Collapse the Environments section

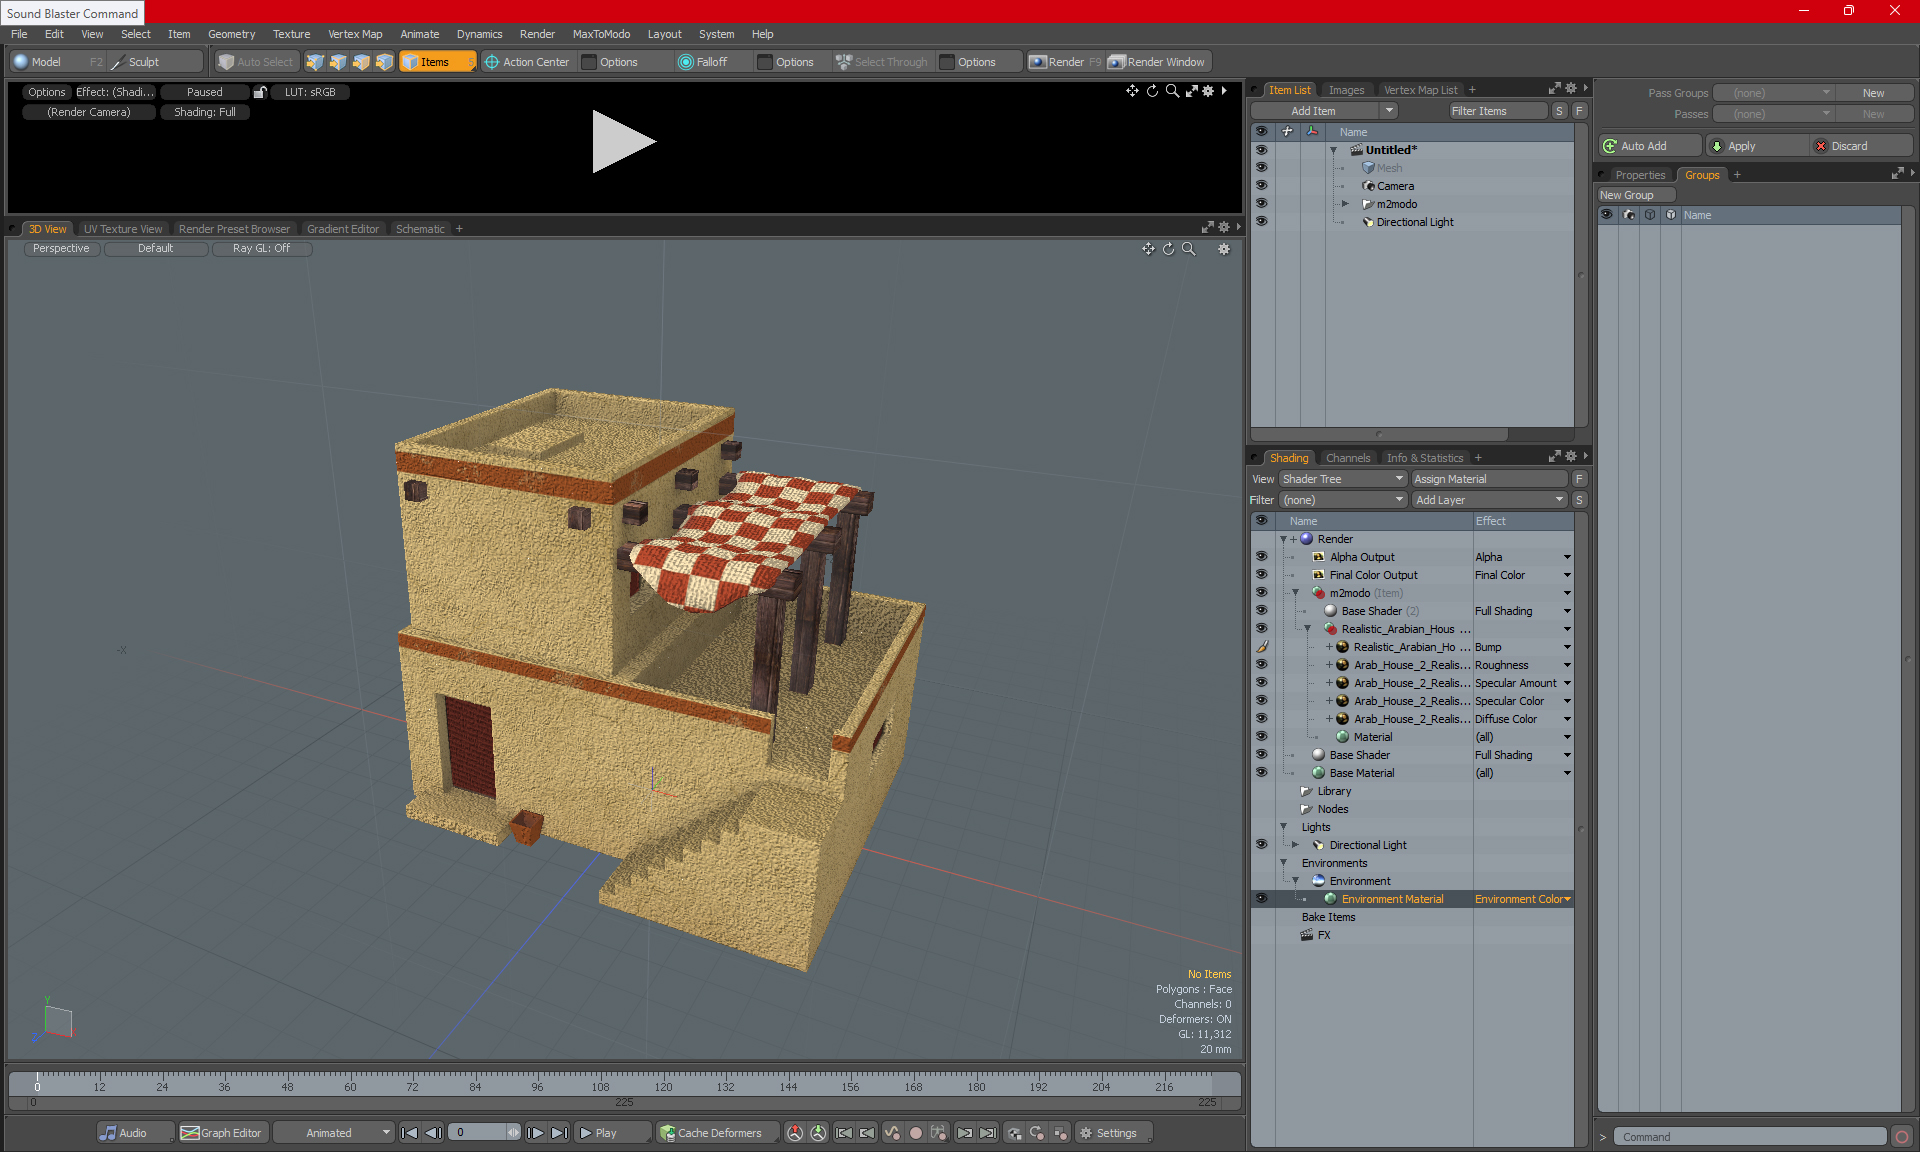pos(1283,863)
